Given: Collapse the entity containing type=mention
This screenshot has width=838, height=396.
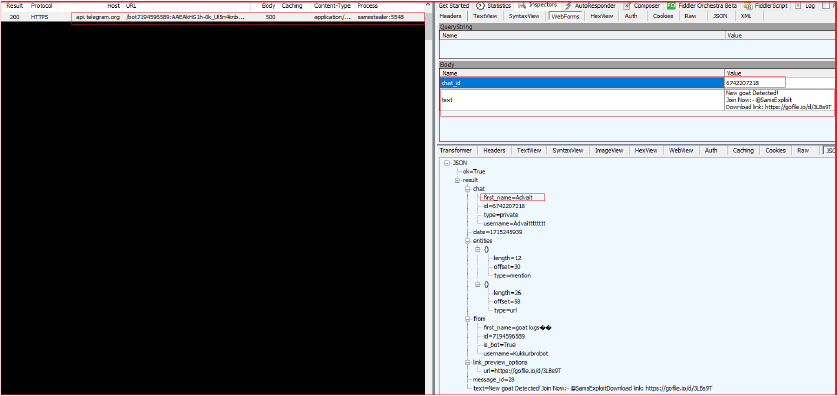Looking at the screenshot, I should click(478, 249).
